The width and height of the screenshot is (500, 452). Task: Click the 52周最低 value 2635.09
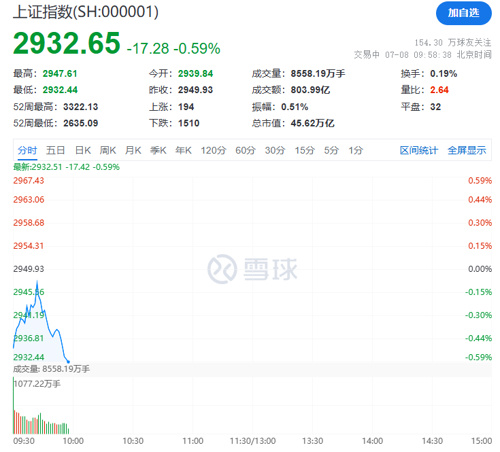point(81,123)
